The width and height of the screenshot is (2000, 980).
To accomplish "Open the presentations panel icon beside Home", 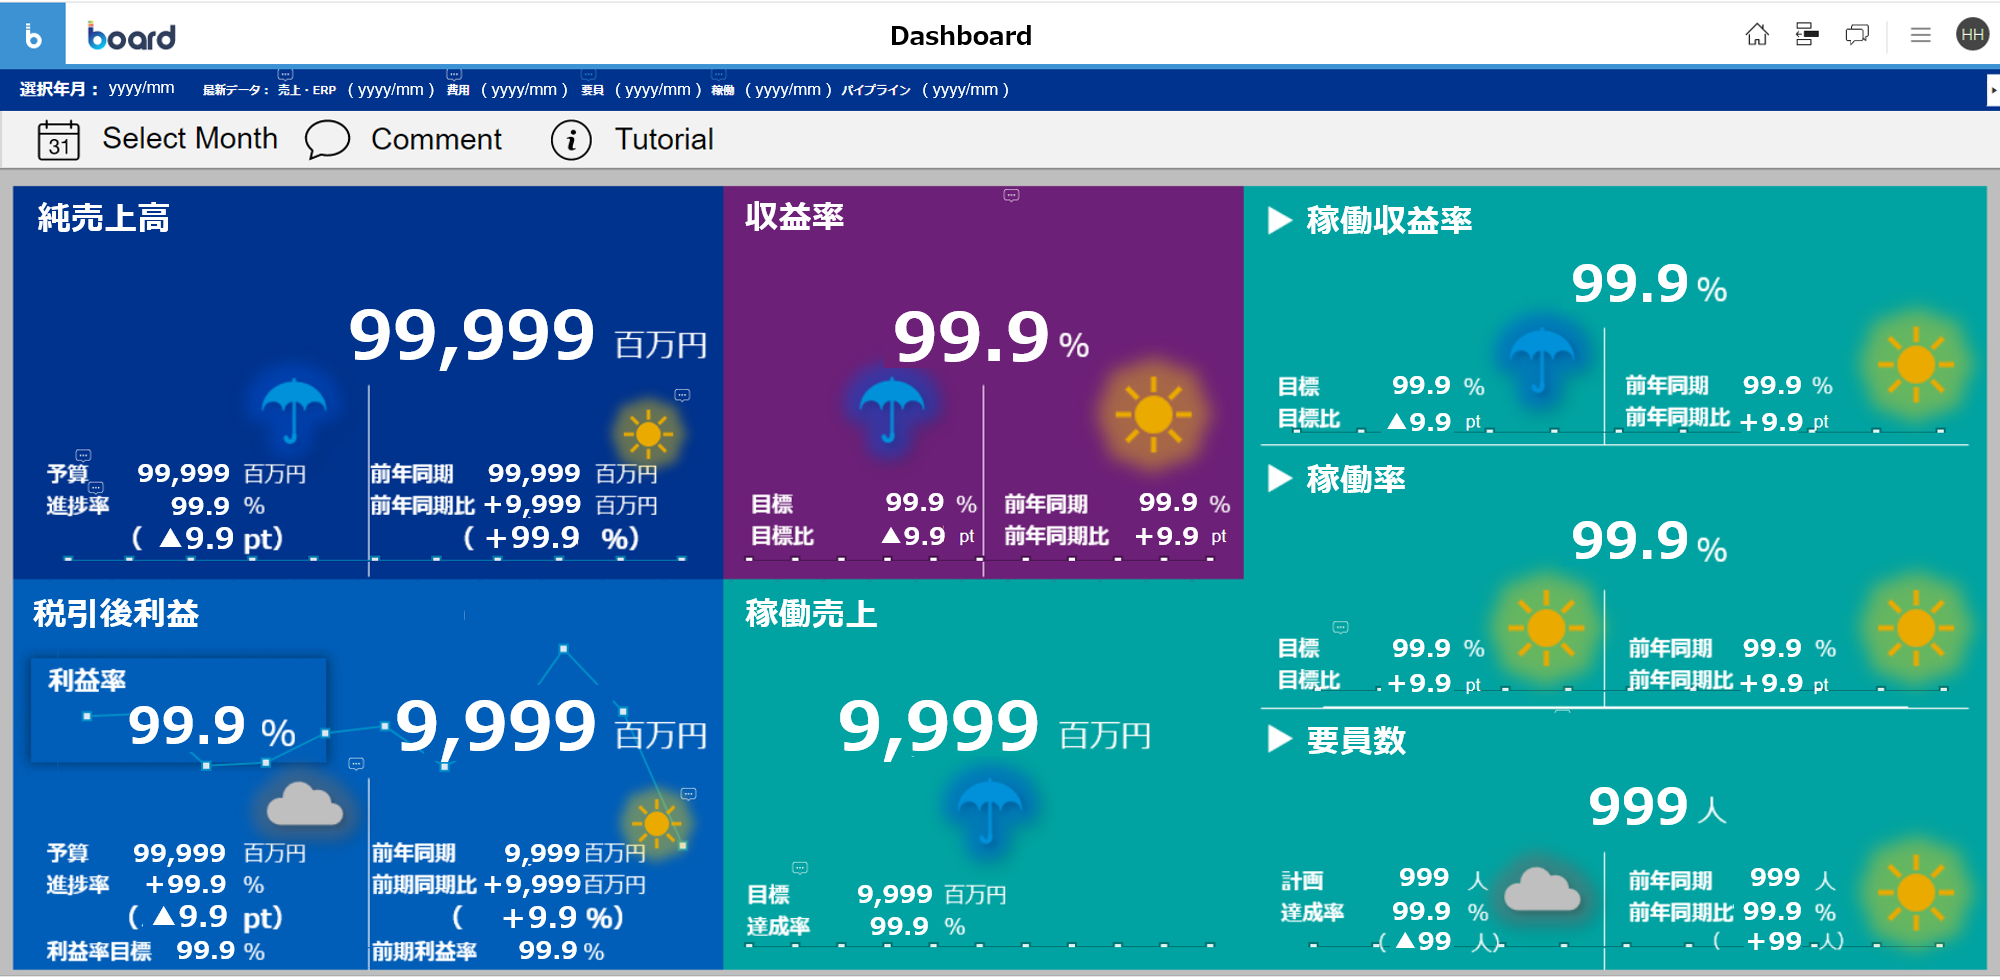I will coord(1807,35).
